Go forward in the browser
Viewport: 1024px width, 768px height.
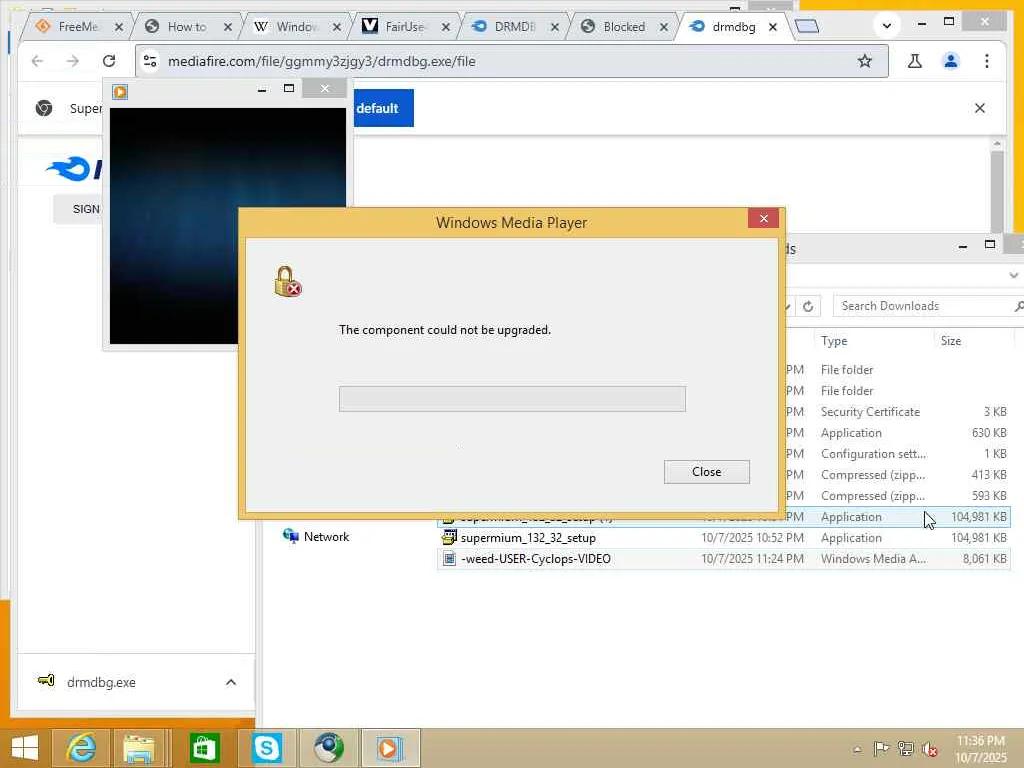pos(72,61)
